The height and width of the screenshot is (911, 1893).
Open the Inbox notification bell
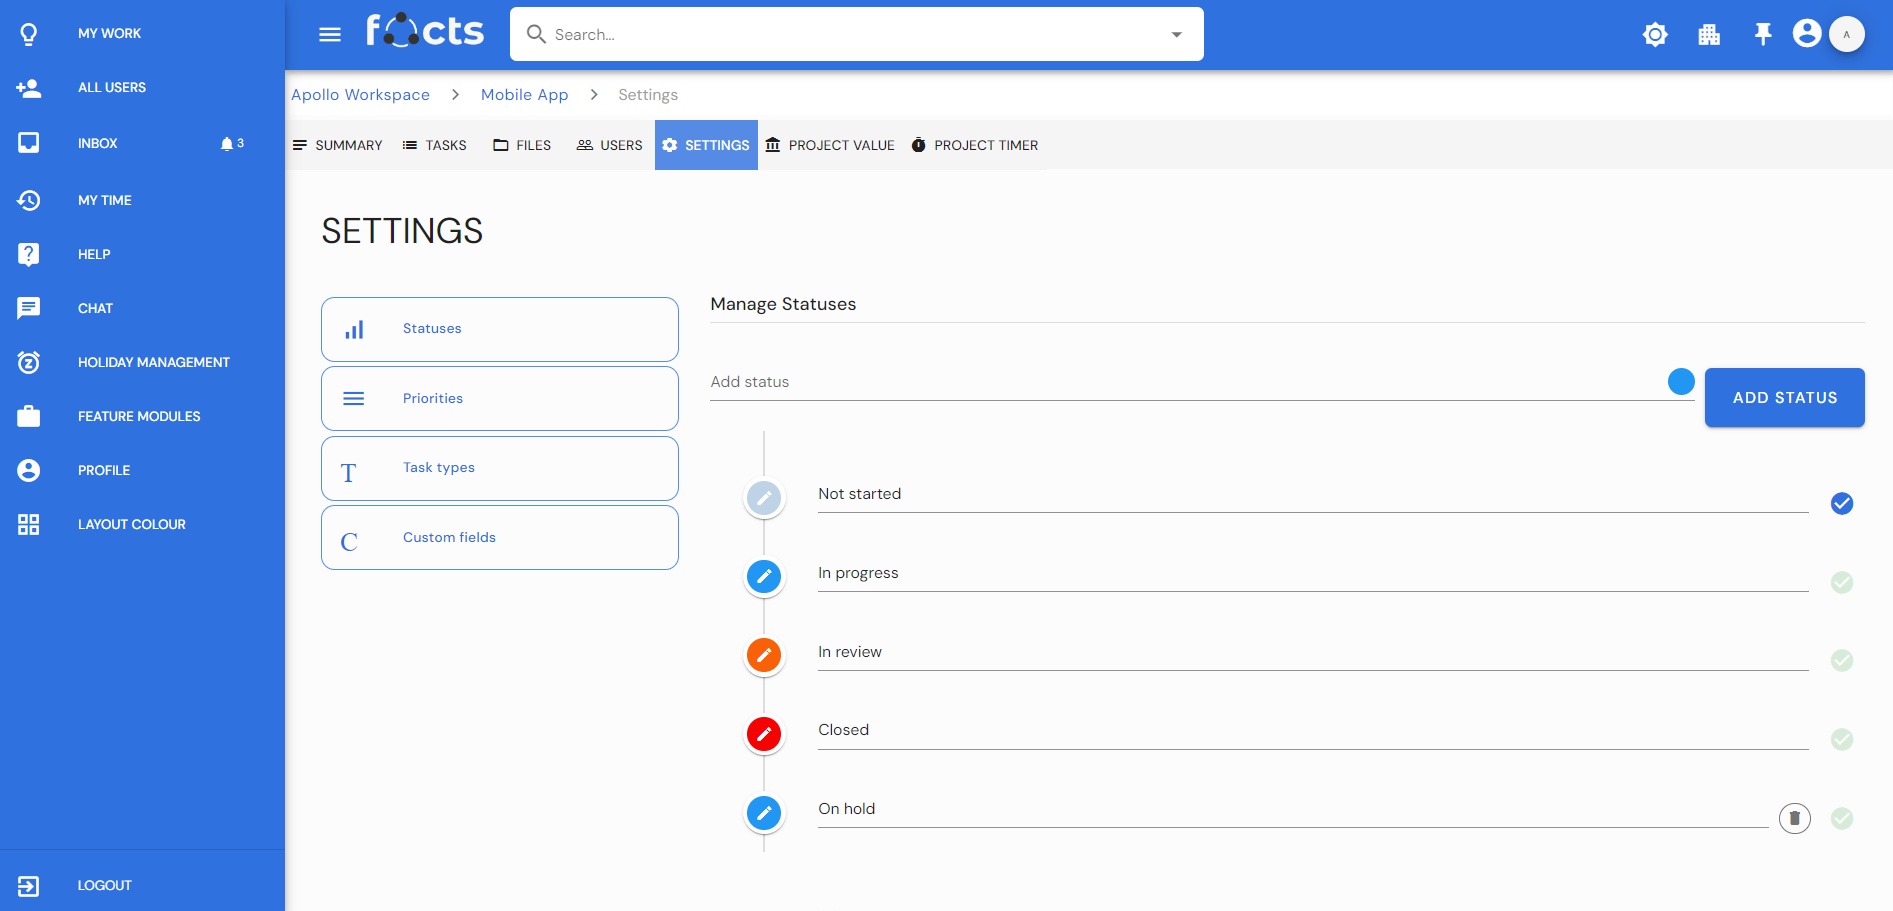click(227, 144)
